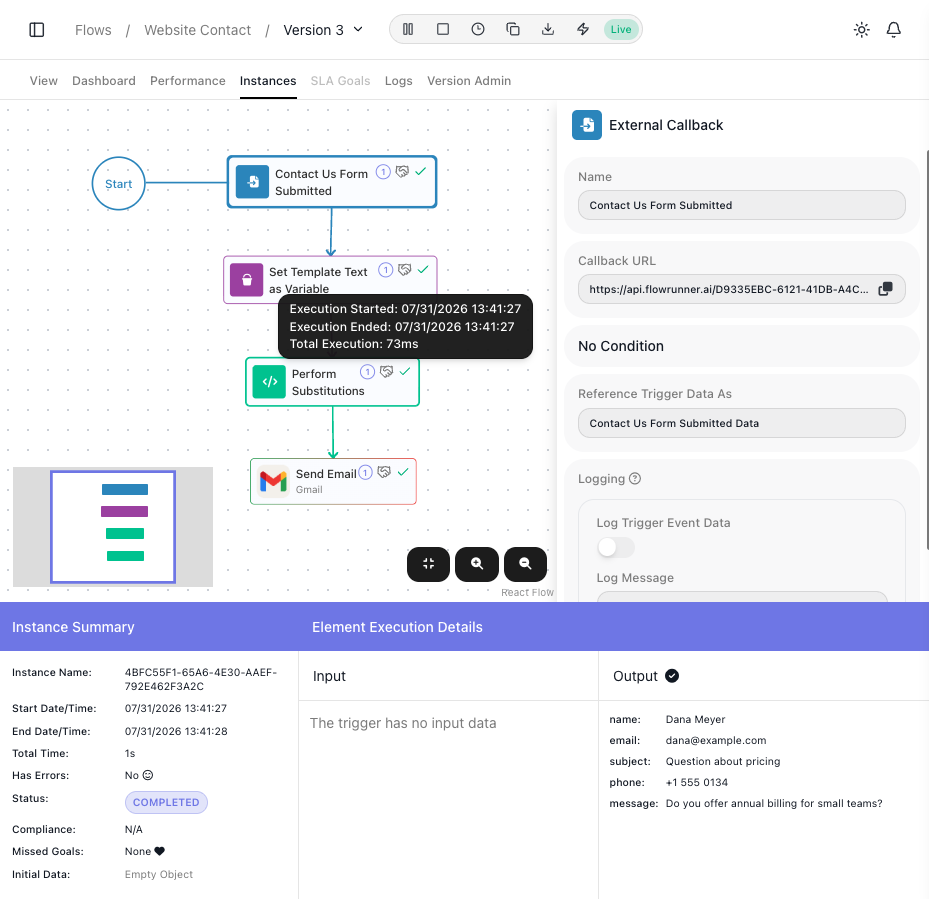Click the React Flow attribution link
This screenshot has height=899, width=929.
[x=527, y=592]
